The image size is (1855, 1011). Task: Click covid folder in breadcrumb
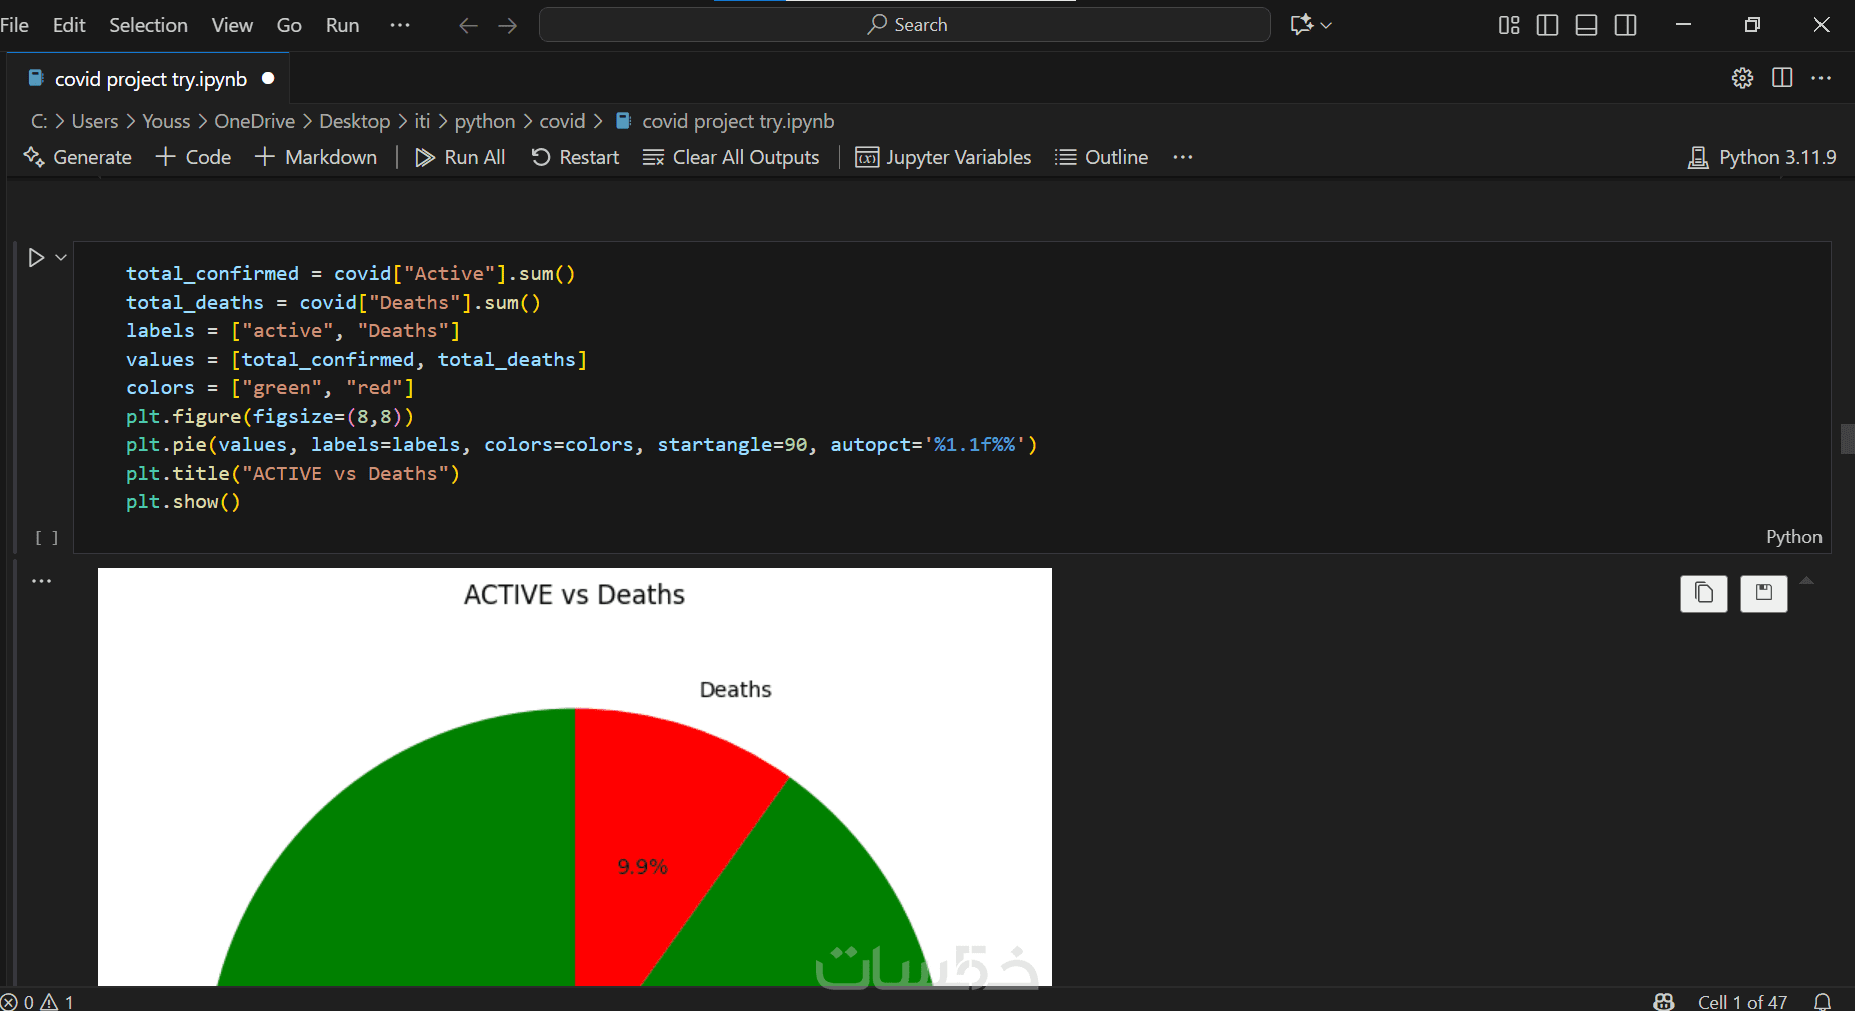tap(562, 121)
